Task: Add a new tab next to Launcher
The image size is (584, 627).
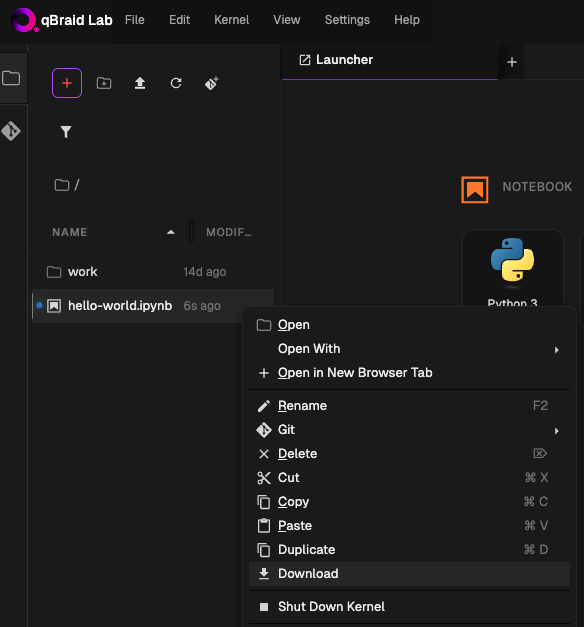Action: pyautogui.click(x=512, y=62)
